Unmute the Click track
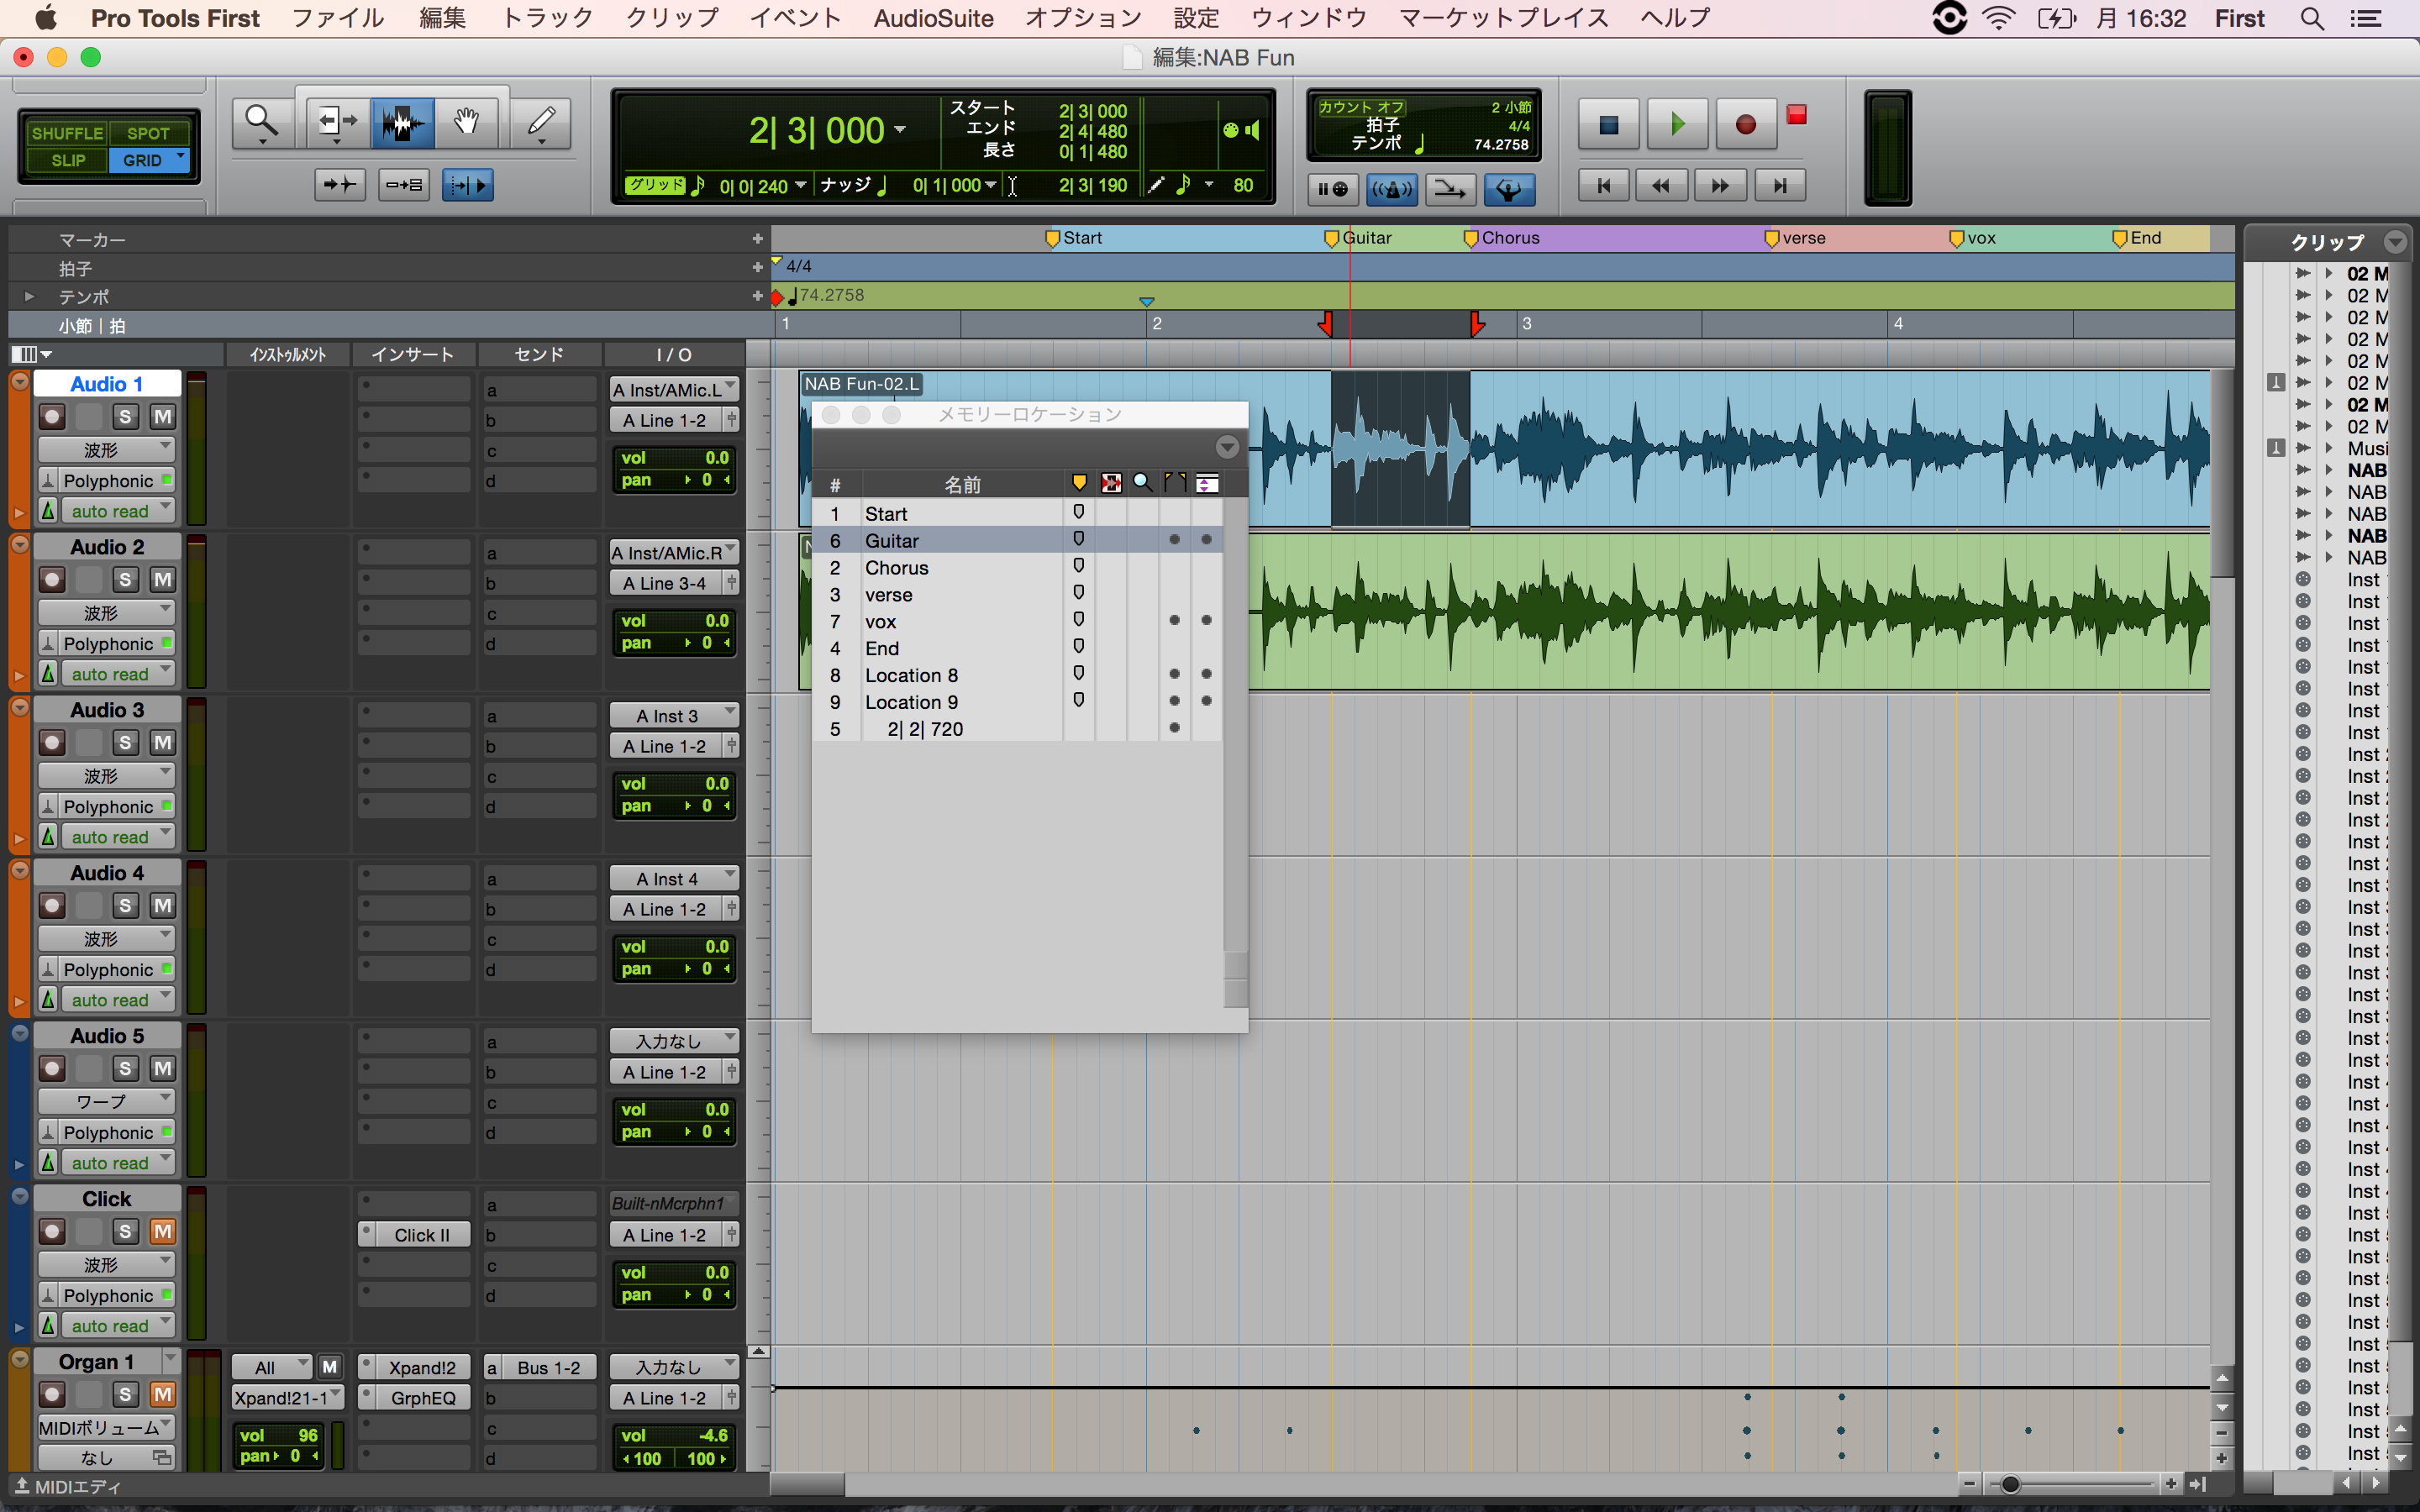Viewport: 2420px width, 1512px height. click(162, 1232)
